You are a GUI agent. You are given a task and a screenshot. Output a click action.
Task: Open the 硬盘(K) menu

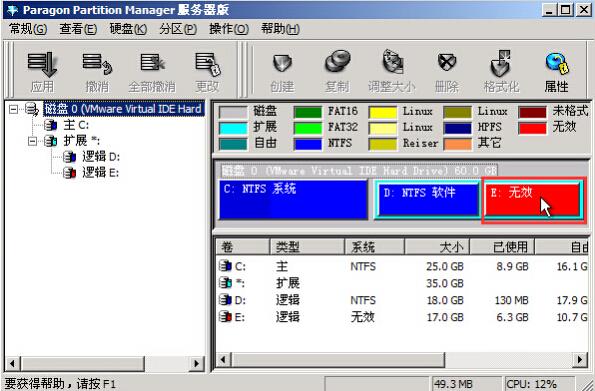(128, 29)
